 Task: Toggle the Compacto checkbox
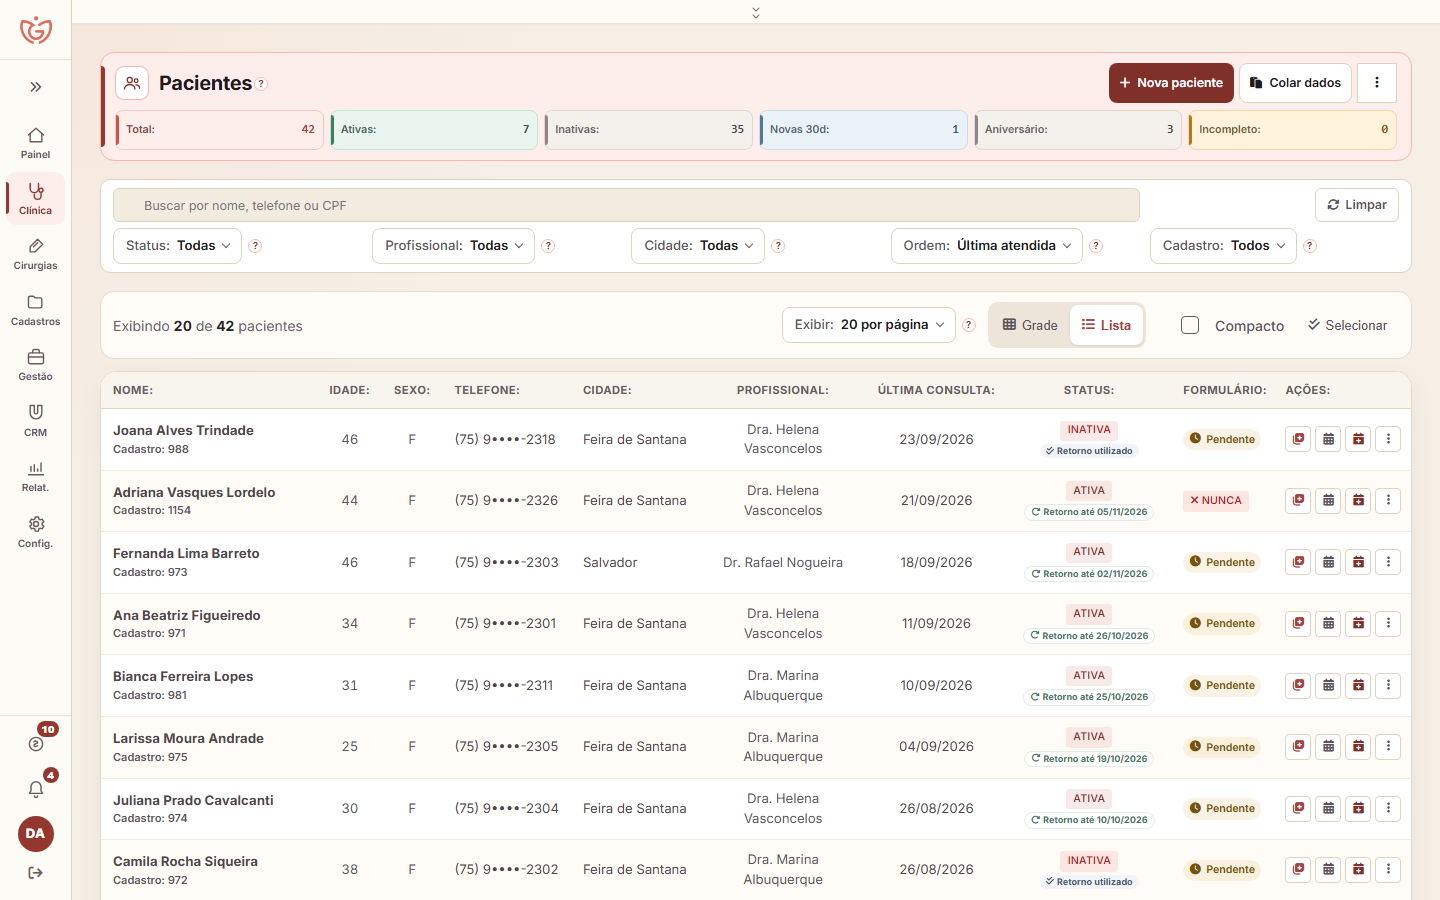tap(1190, 325)
